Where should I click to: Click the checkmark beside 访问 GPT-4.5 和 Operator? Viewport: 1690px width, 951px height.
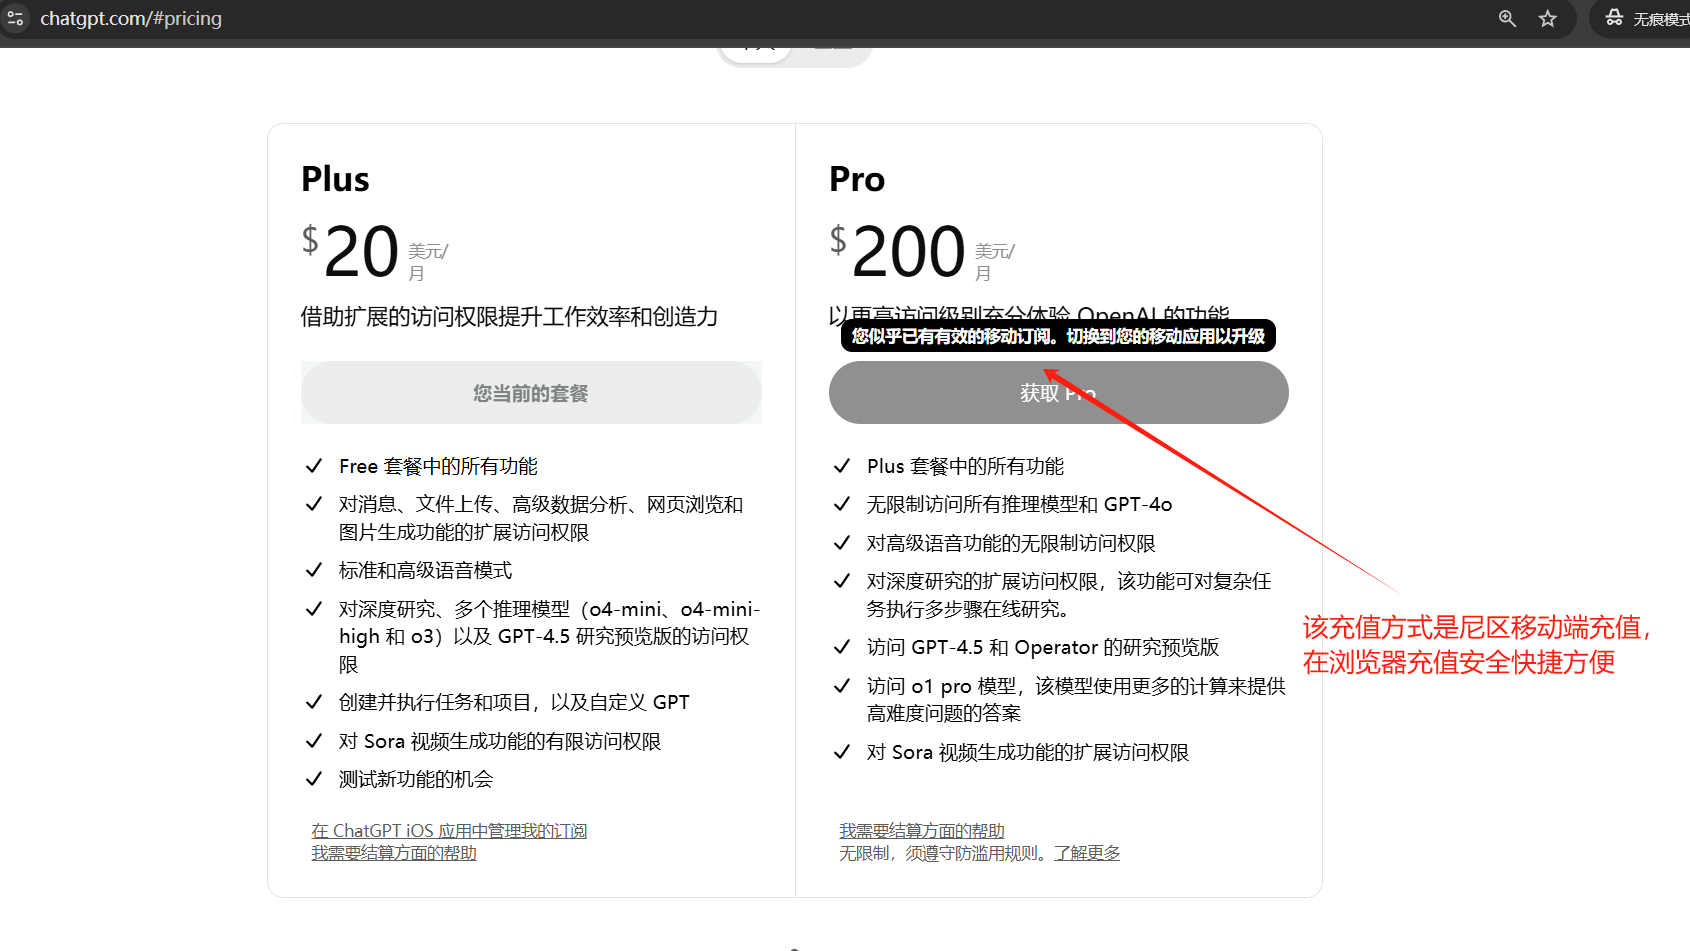click(x=842, y=647)
